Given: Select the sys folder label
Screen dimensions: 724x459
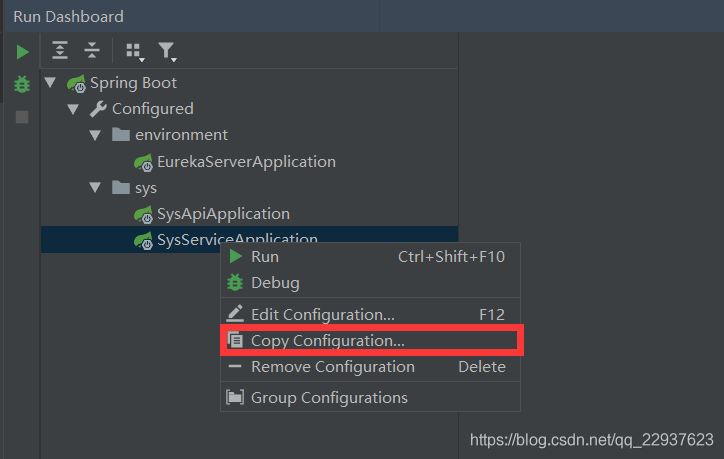Looking at the screenshot, I should pyautogui.click(x=146, y=188).
